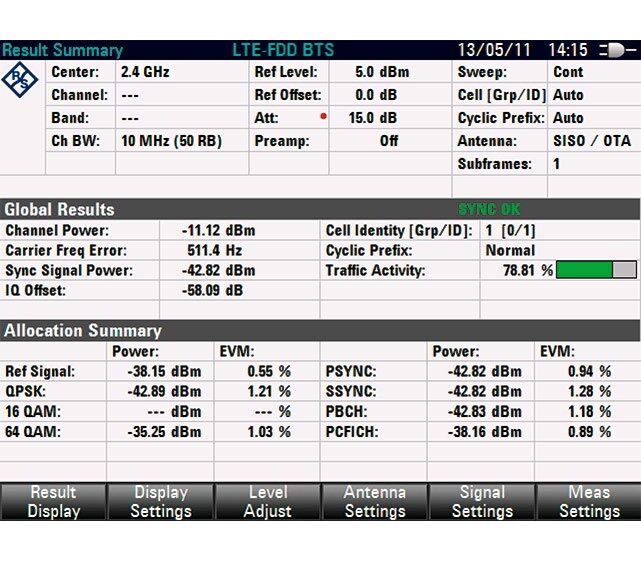This screenshot has width=641, height=561.
Task: Open the Signal Settings softkey menu
Action: [481, 501]
